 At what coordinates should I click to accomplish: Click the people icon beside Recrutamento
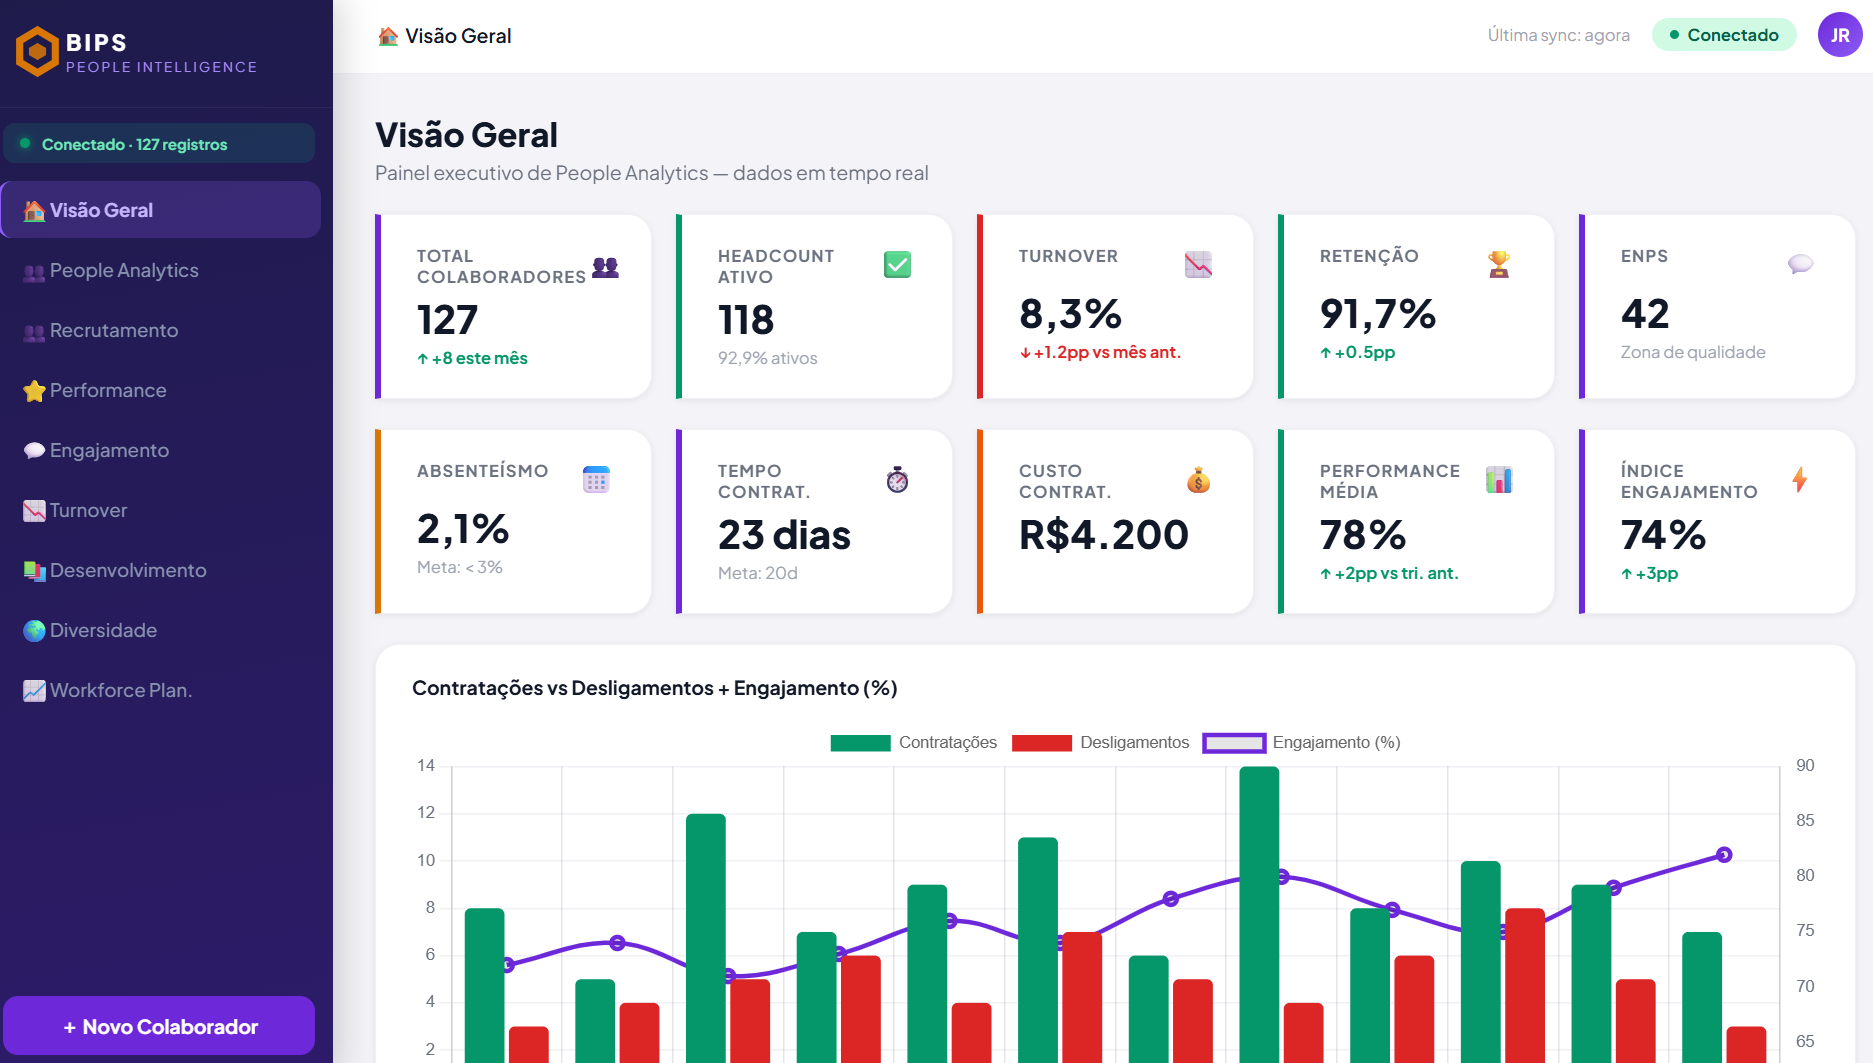pos(34,331)
